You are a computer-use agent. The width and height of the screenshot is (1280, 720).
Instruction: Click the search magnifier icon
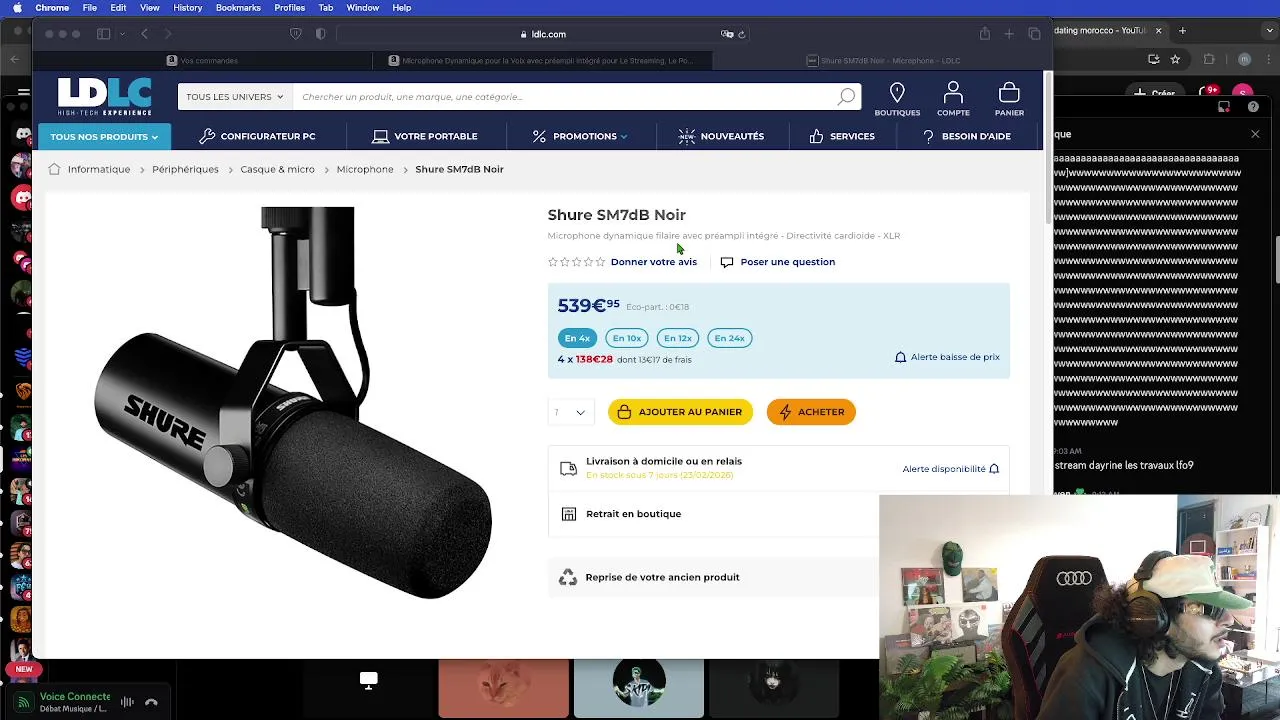tap(846, 97)
